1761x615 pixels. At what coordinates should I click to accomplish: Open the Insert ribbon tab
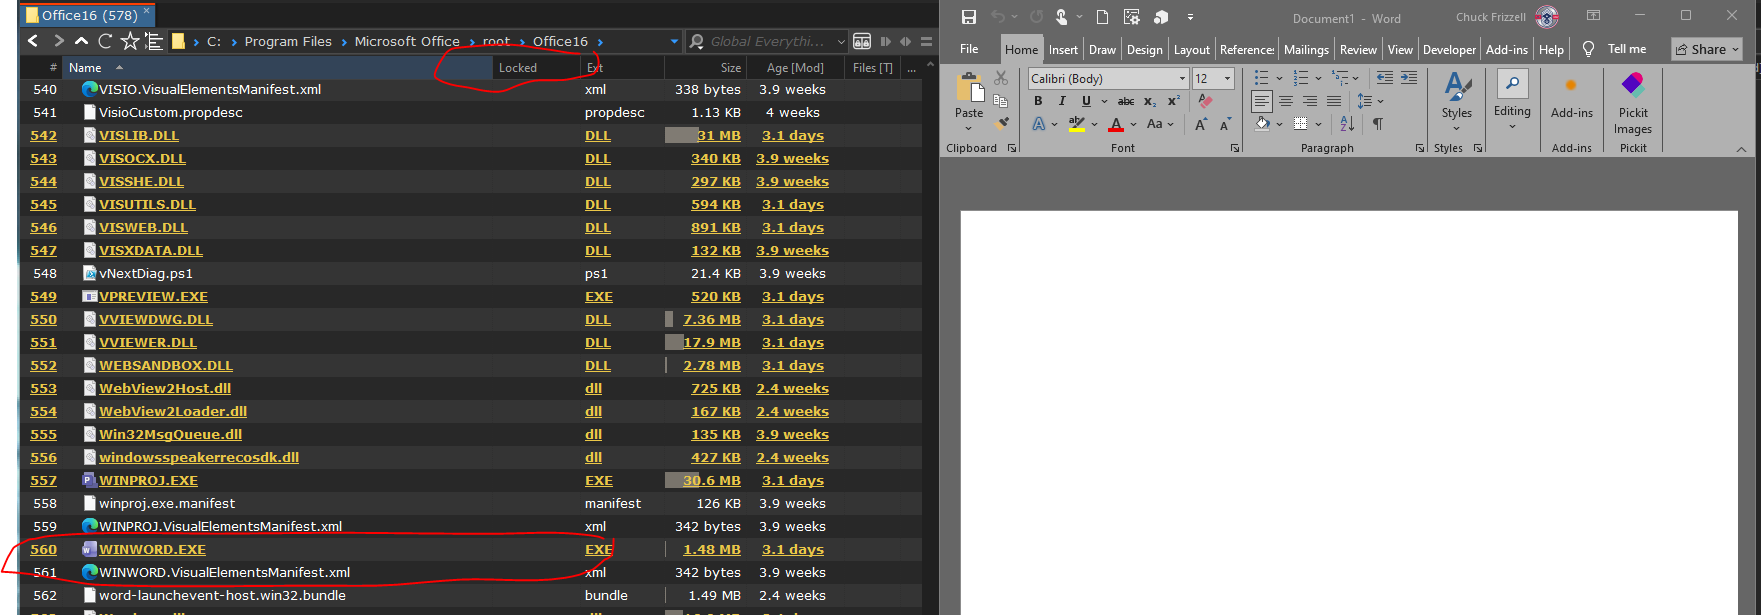pos(1063,50)
